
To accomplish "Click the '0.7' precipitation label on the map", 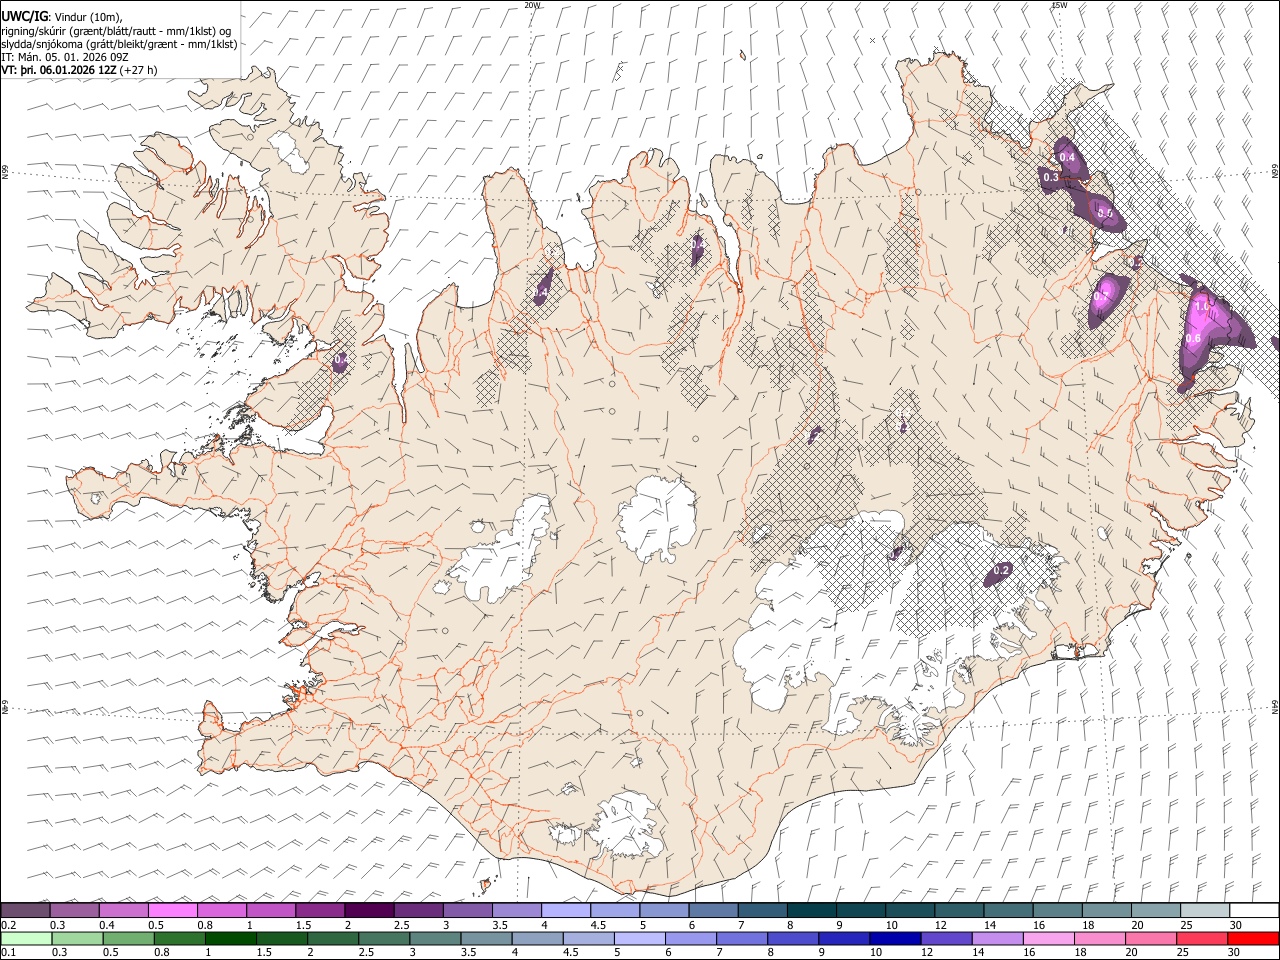I will [x=1101, y=296].
